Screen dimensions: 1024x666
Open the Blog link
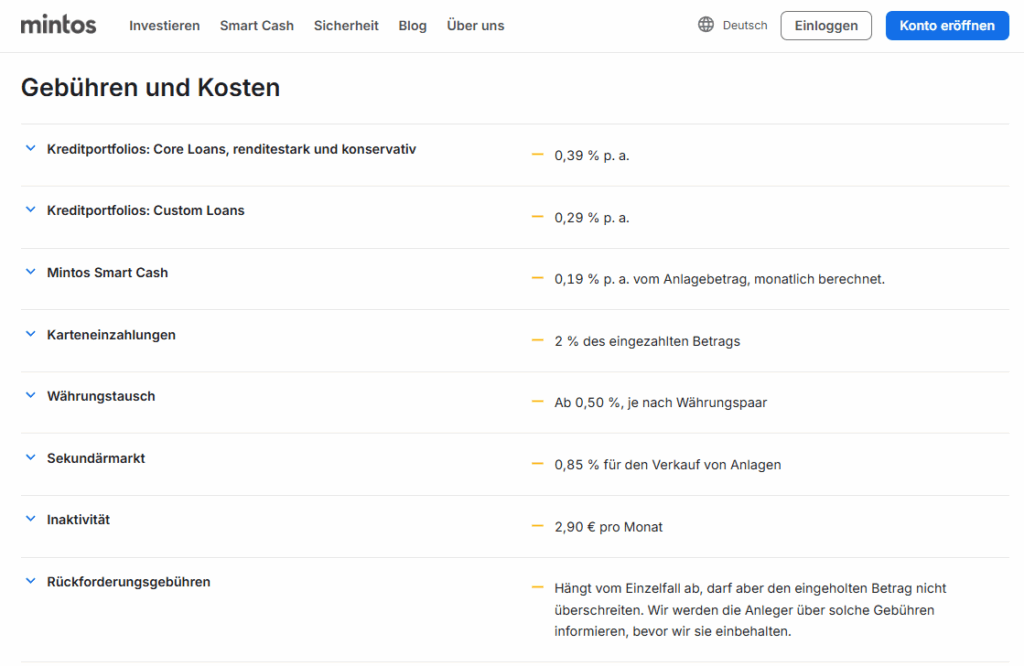pos(412,26)
